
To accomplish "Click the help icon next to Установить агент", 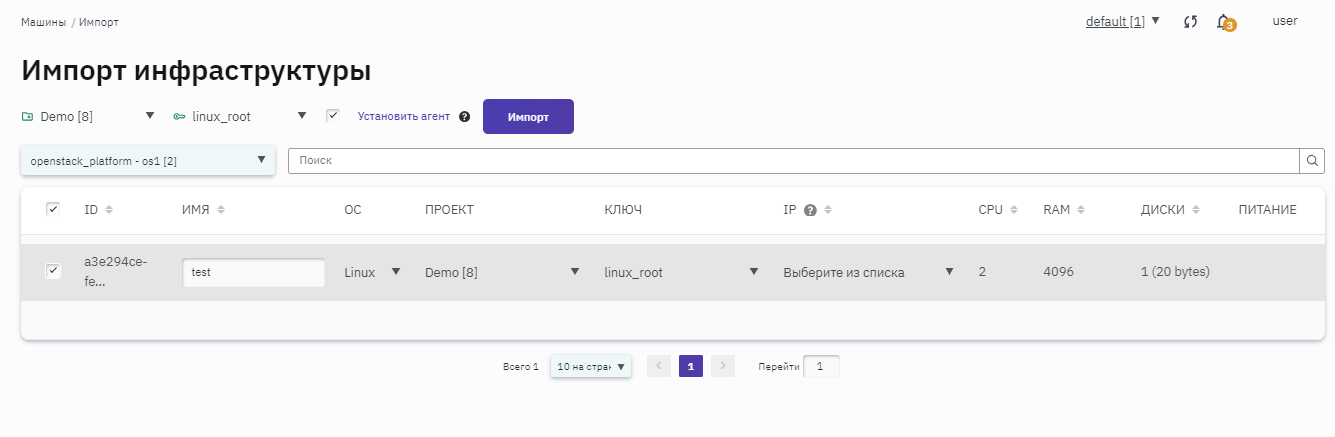I will pos(464,116).
